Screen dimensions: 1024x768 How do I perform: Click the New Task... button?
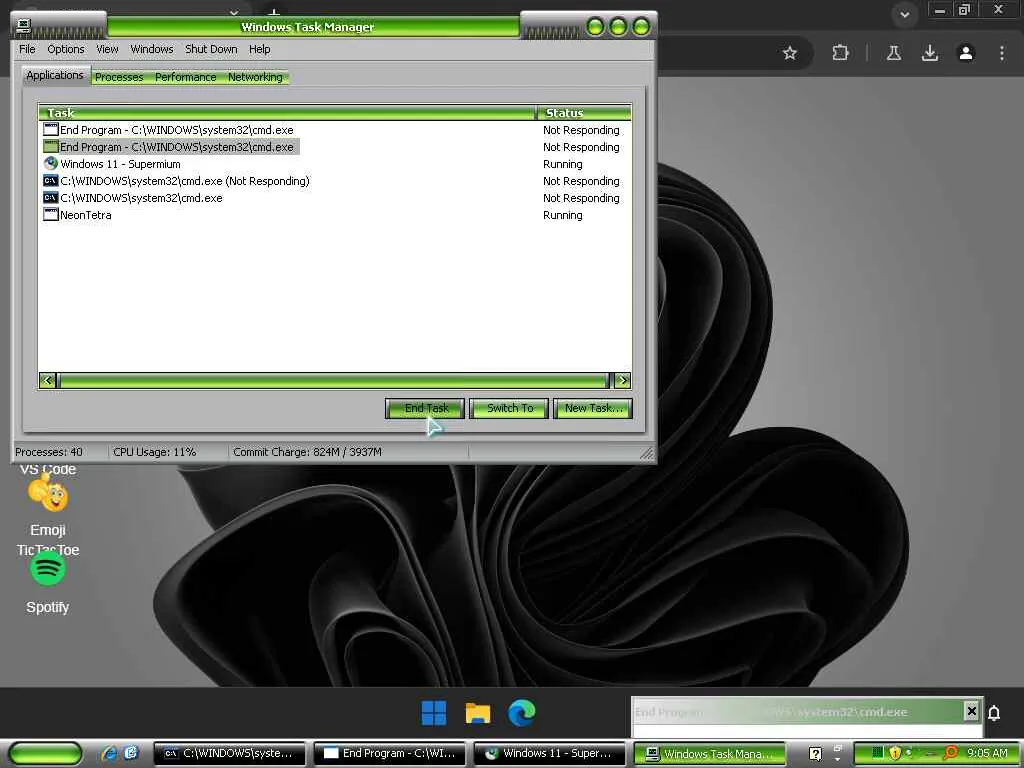pyautogui.click(x=593, y=408)
